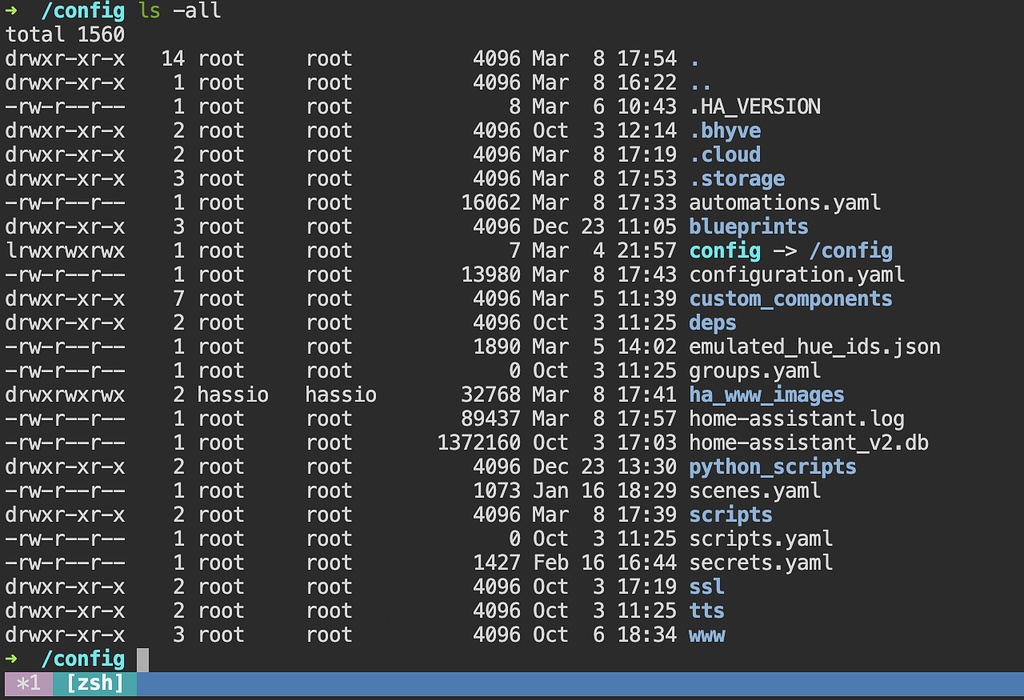Click the custom_components directory name
1024x700 pixels.
tap(790, 299)
